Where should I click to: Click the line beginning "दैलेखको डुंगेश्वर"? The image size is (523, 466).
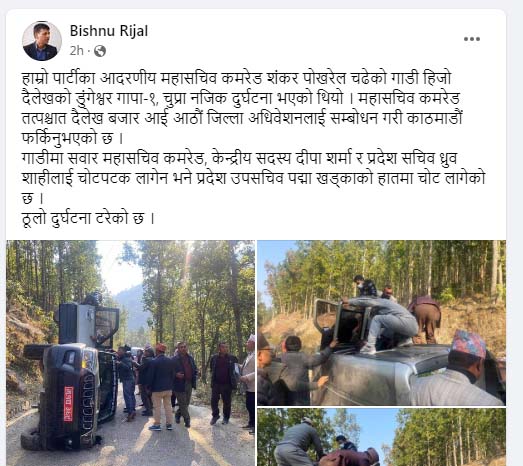pos(241,98)
